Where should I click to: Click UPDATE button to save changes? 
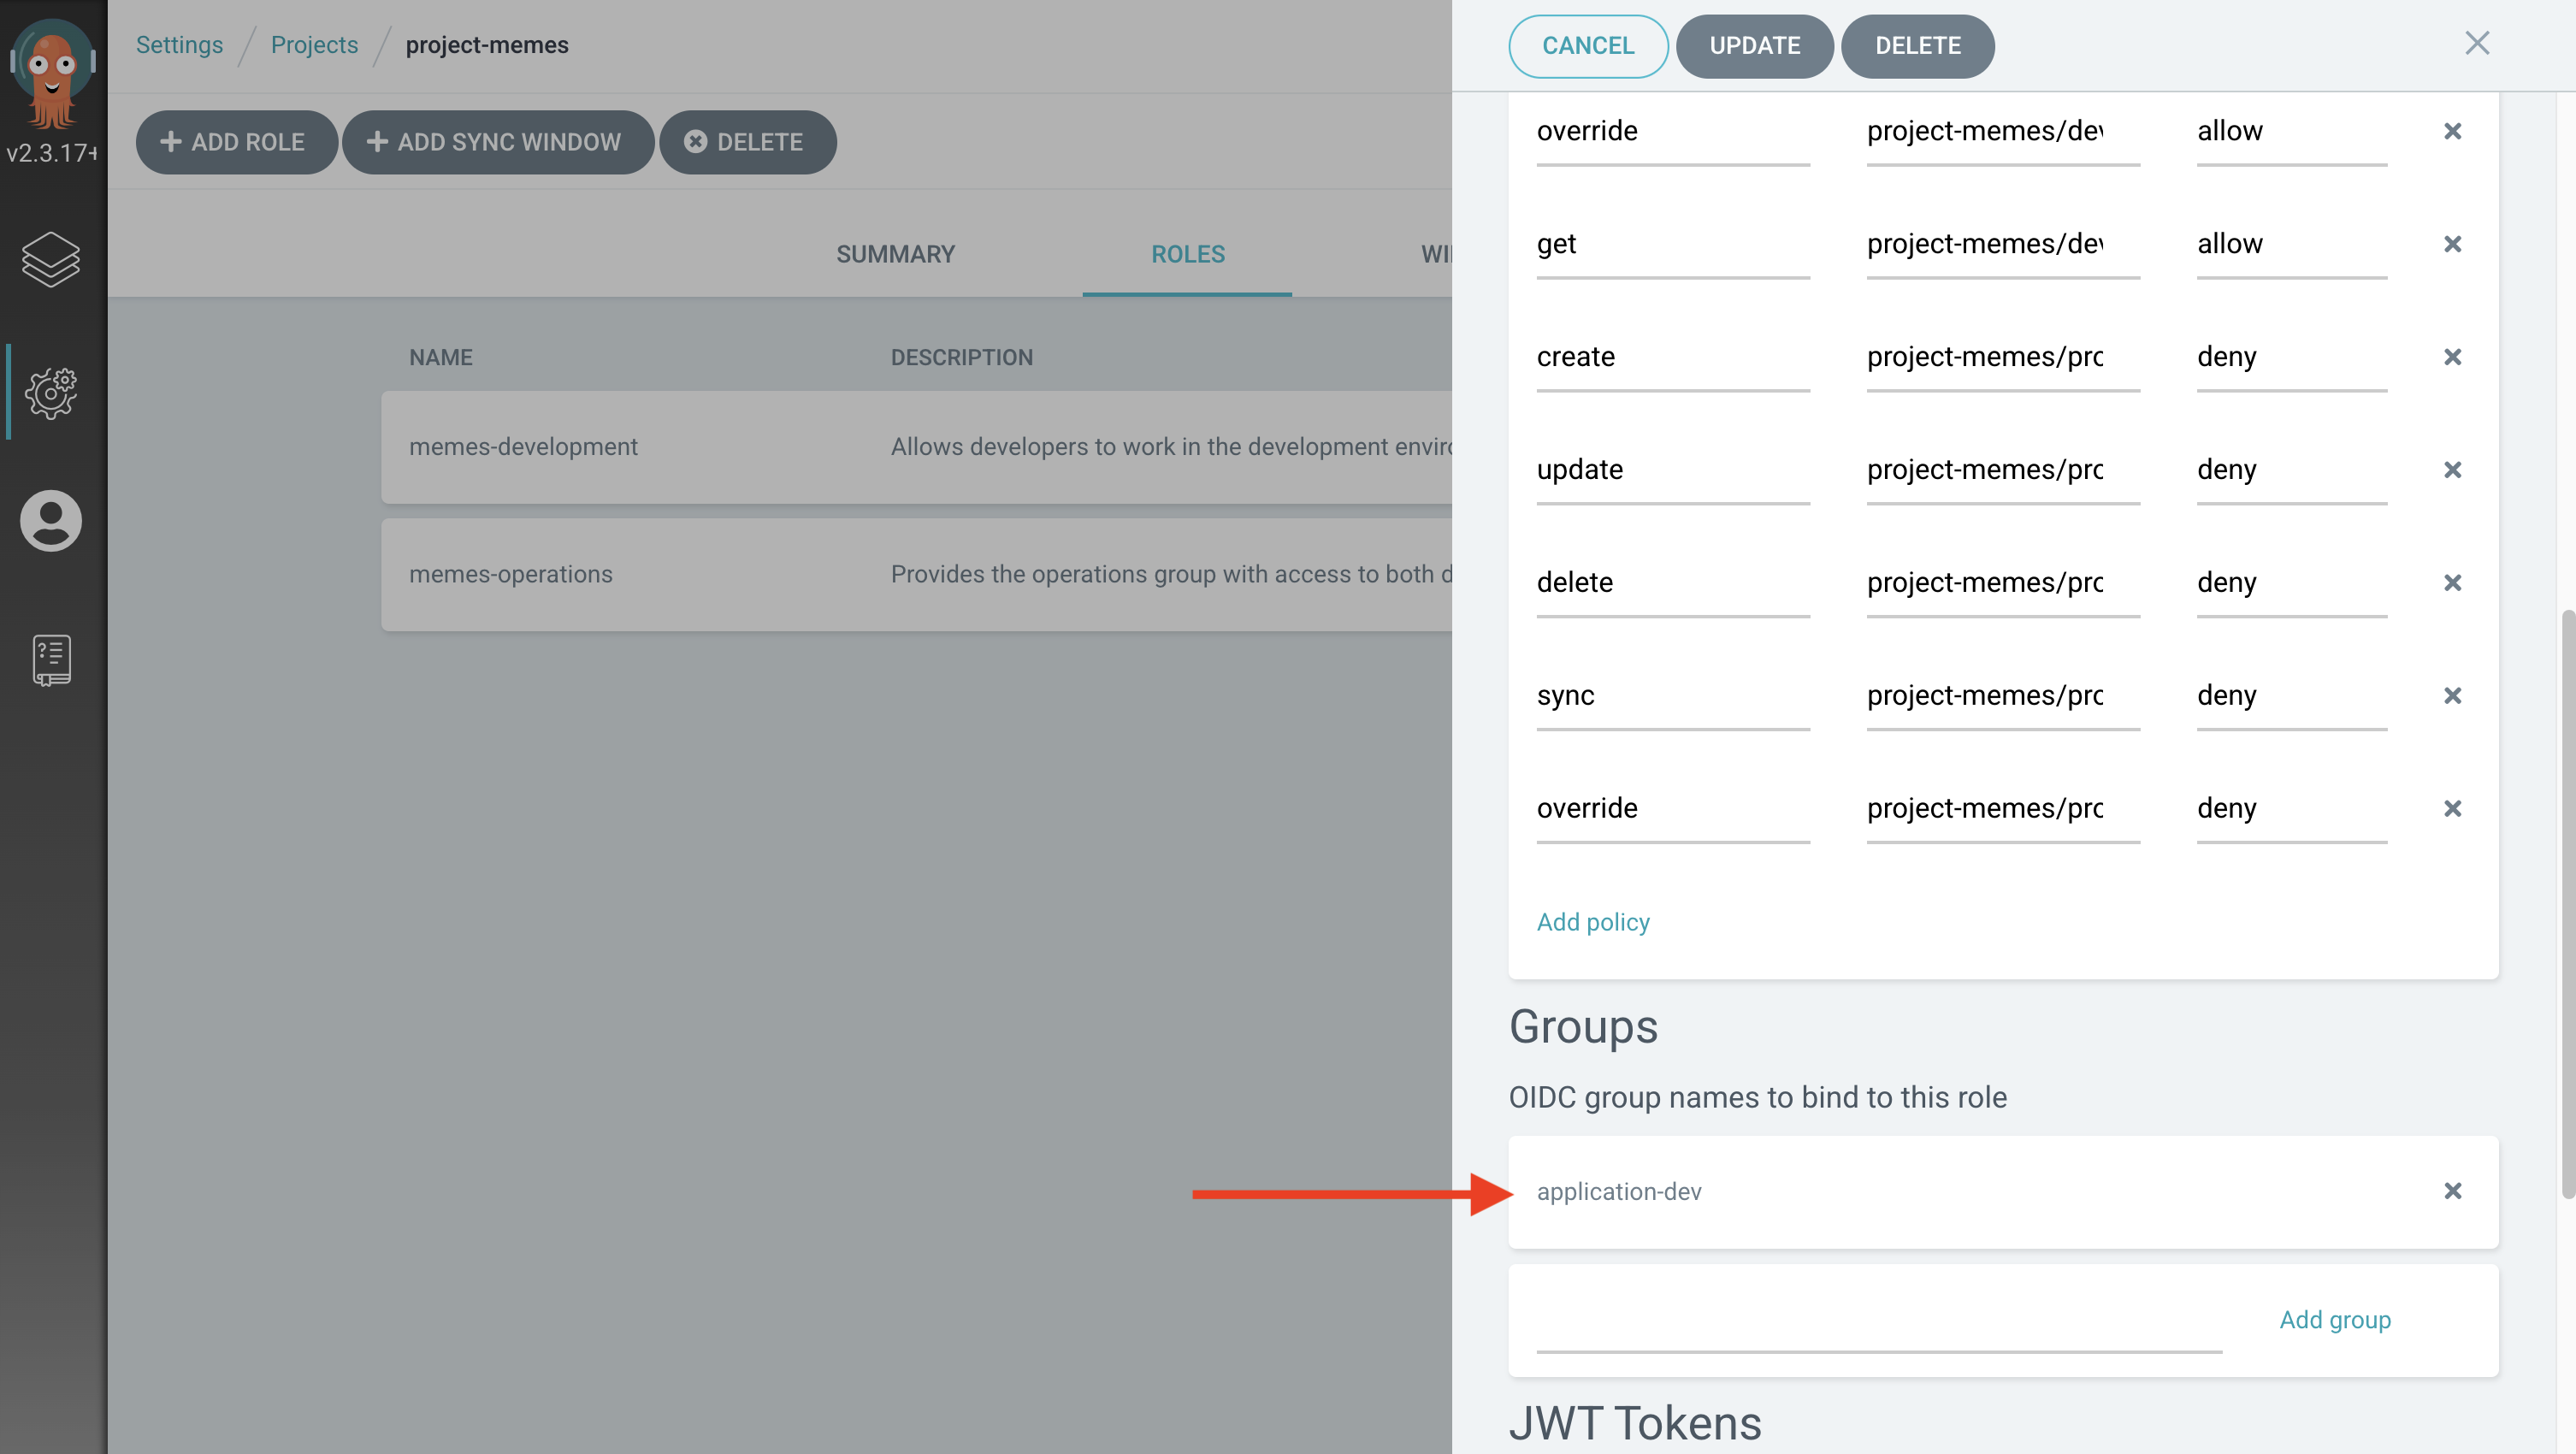[1753, 46]
